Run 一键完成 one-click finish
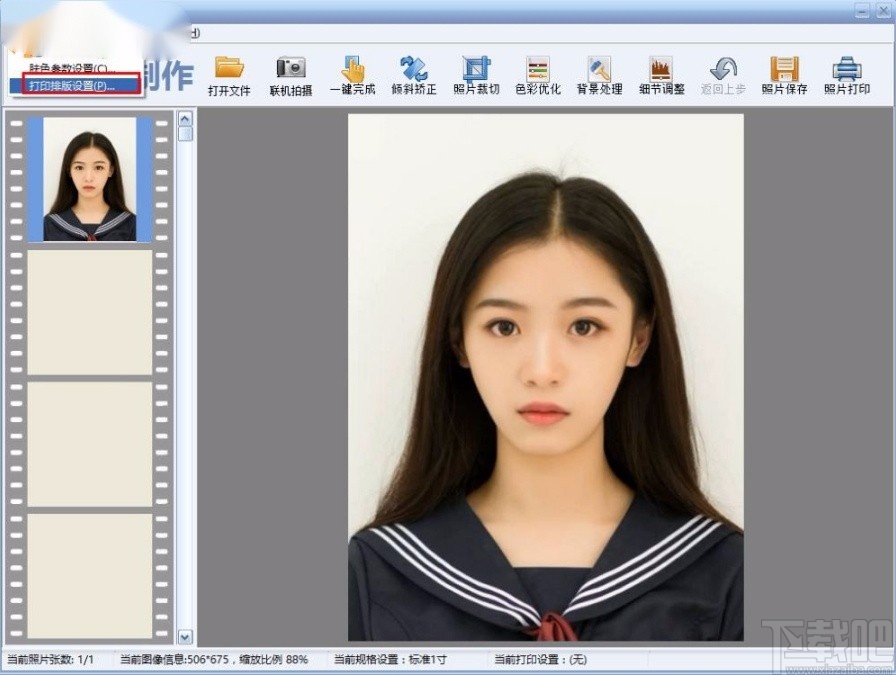Viewport: 896px width, 675px height. click(353, 76)
